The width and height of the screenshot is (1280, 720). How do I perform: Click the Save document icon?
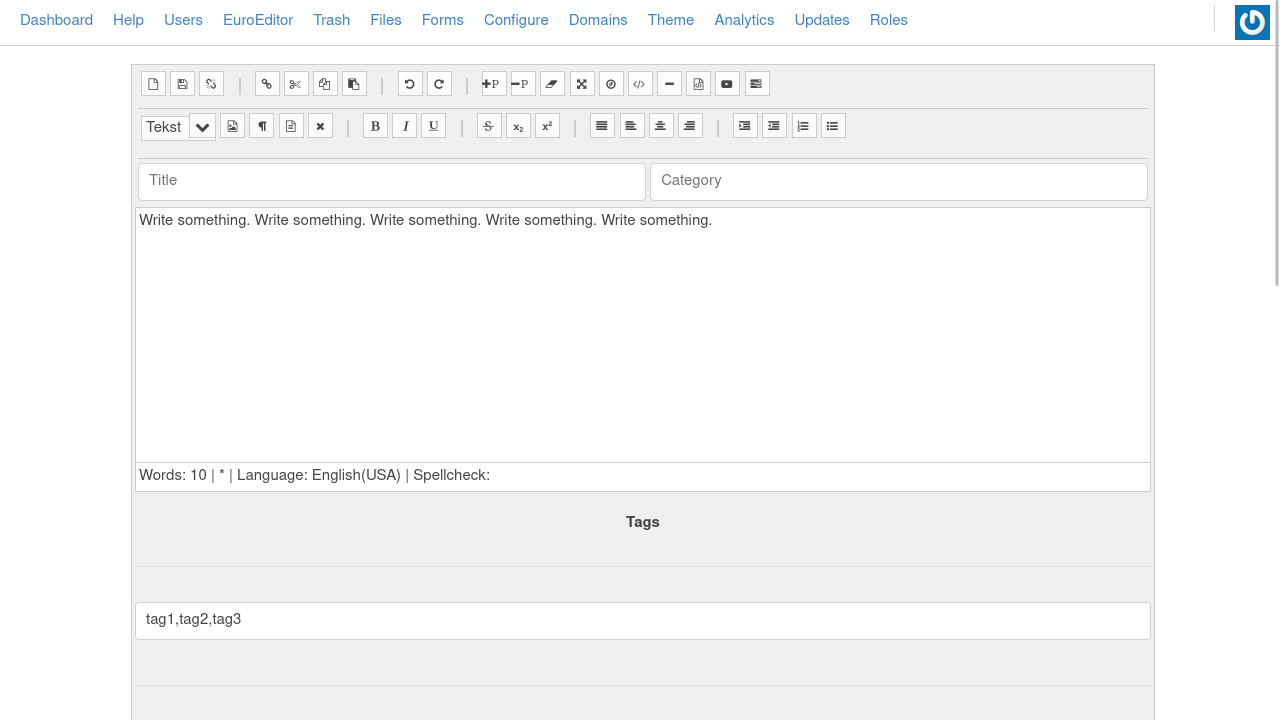[181, 83]
